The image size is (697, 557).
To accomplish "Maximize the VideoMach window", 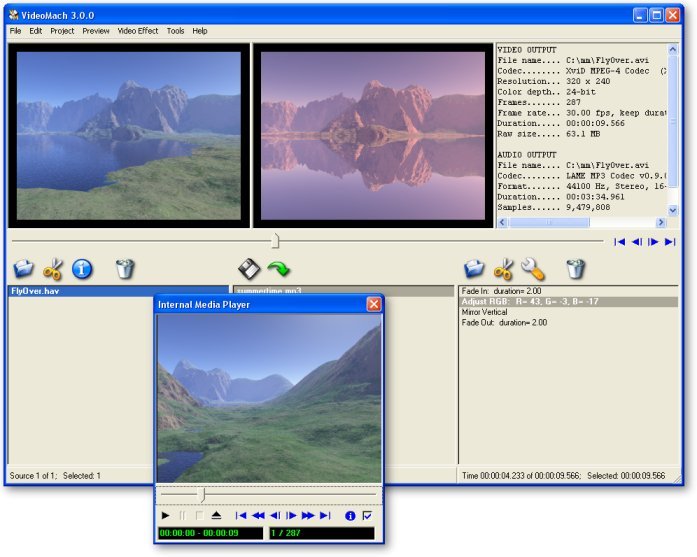I will (x=656, y=16).
